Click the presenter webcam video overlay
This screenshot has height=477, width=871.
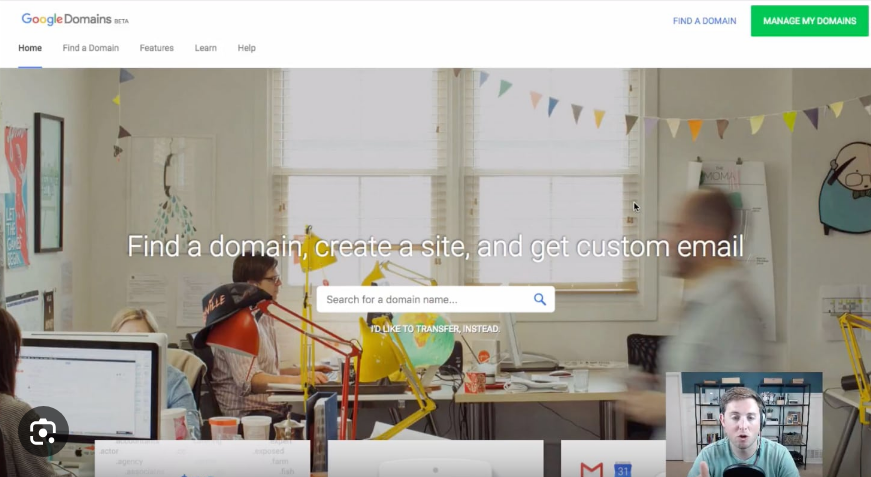[x=744, y=425]
